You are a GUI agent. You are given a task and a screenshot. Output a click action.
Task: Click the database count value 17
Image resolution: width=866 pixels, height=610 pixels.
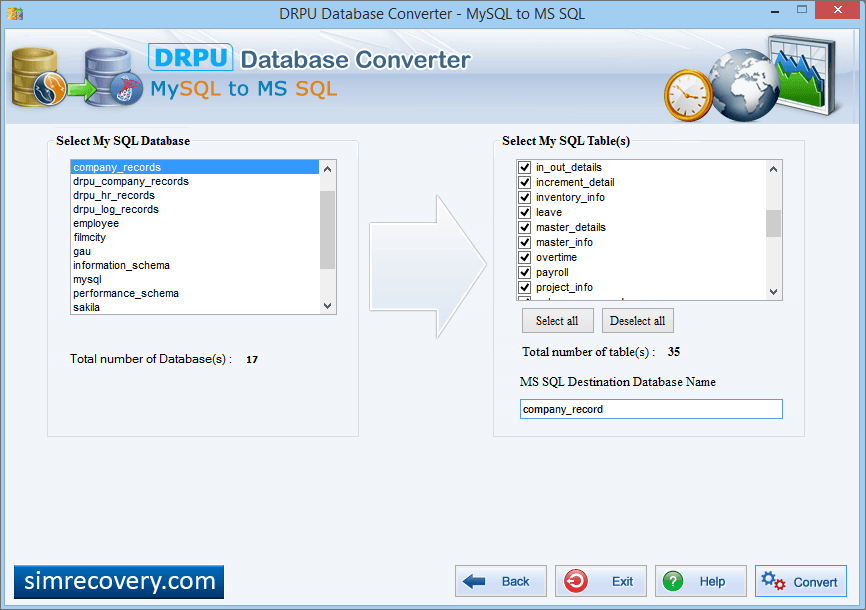pos(252,360)
